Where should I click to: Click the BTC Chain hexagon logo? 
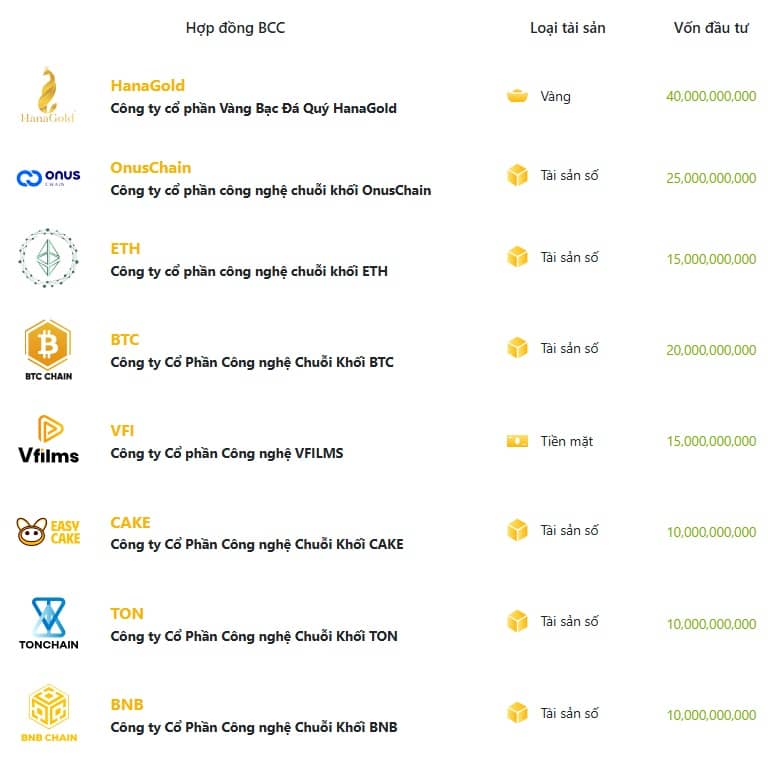click(x=48, y=349)
